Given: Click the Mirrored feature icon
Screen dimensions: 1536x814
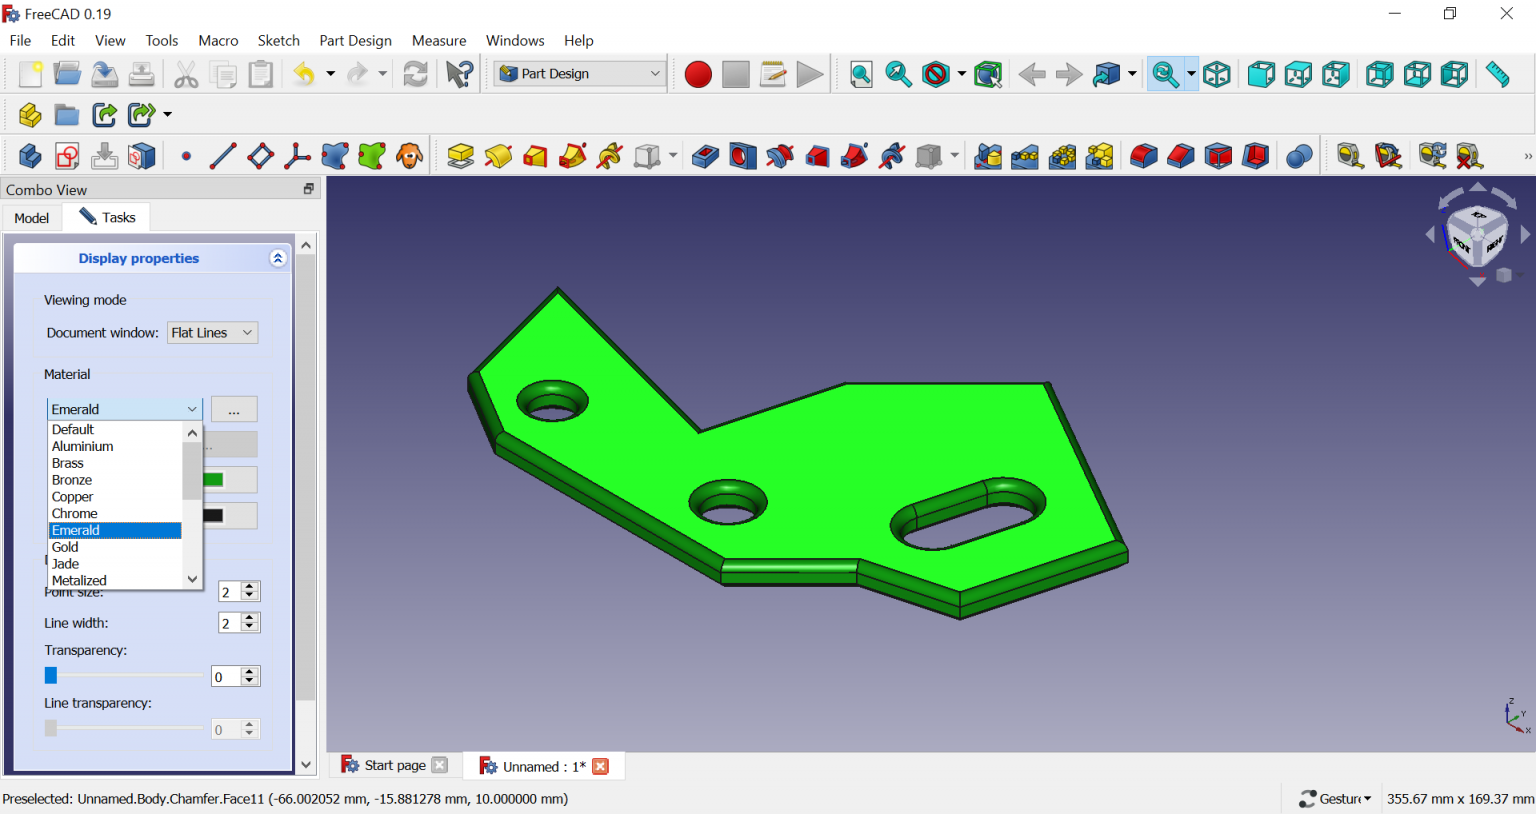Looking at the screenshot, I should [x=987, y=157].
